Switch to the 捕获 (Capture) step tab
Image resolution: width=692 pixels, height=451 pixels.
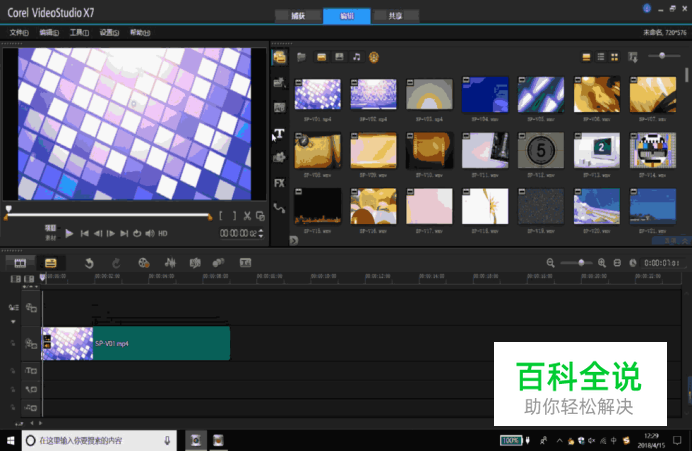(298, 16)
